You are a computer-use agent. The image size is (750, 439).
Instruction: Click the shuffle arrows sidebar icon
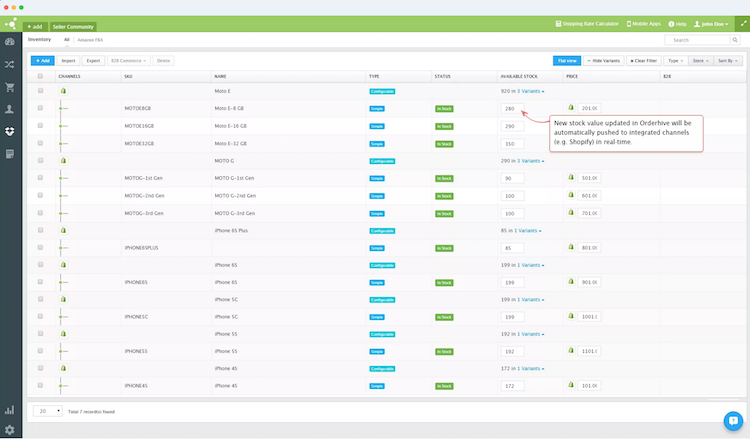10,64
